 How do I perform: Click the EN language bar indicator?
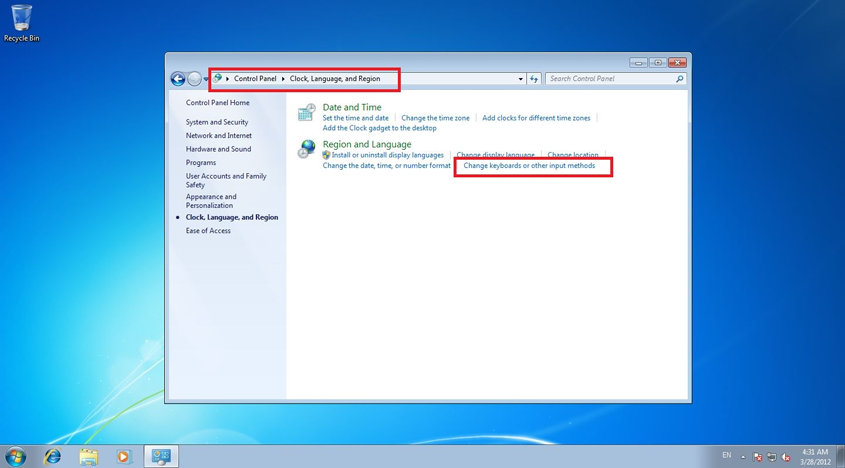726,456
